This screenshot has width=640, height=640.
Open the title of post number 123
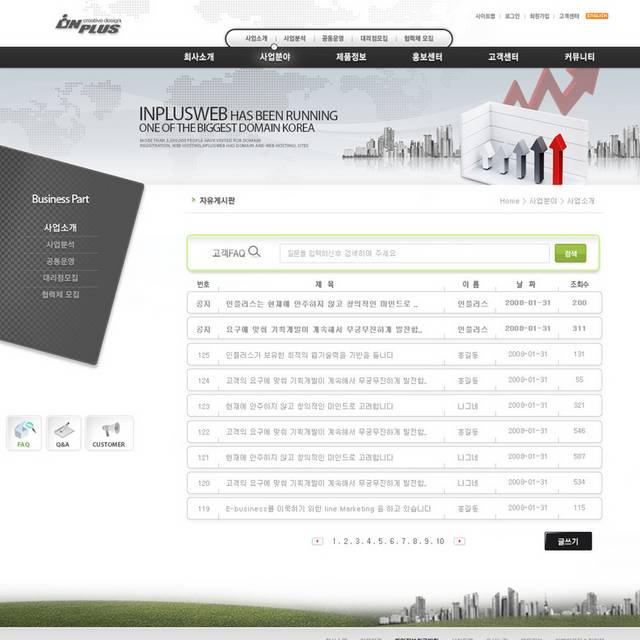click(309, 407)
